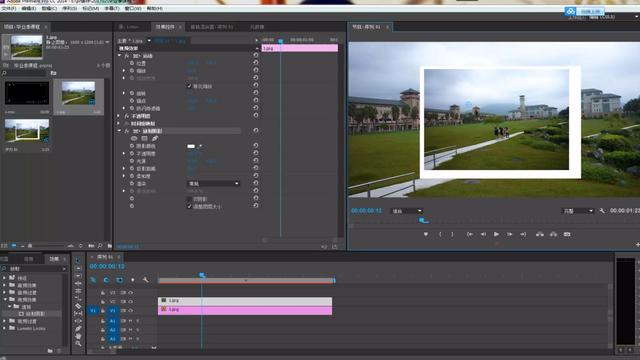Lock the V2 track

(103, 302)
